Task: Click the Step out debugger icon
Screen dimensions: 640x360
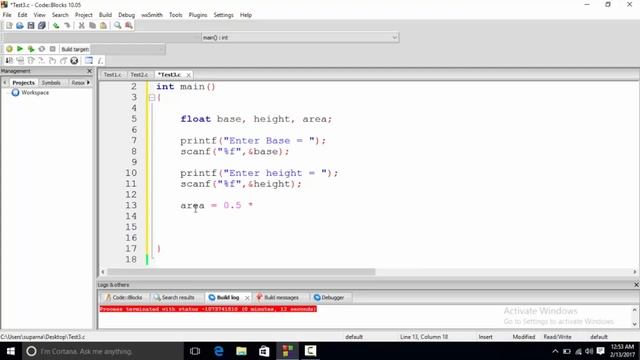Action: point(52,61)
